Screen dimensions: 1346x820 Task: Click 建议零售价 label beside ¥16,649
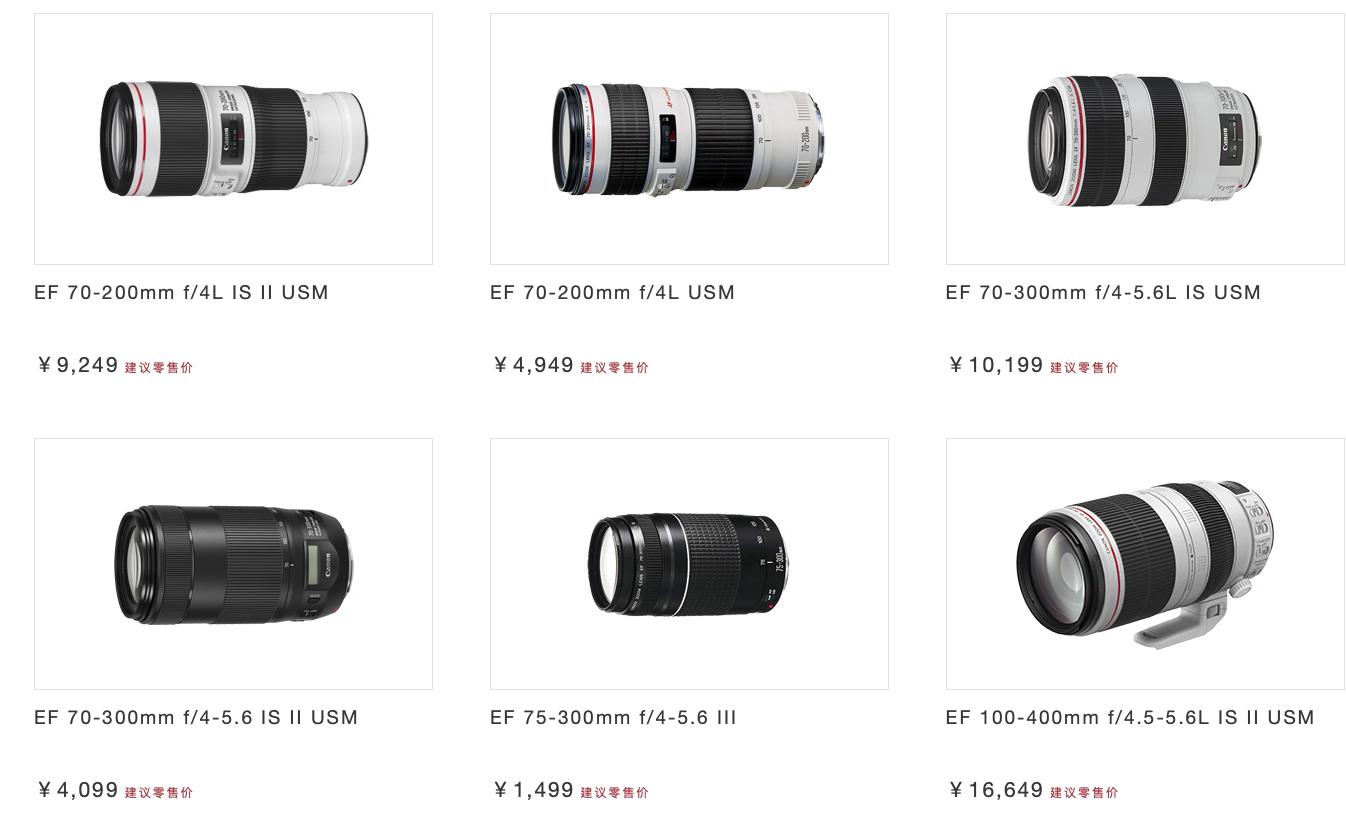[1084, 792]
